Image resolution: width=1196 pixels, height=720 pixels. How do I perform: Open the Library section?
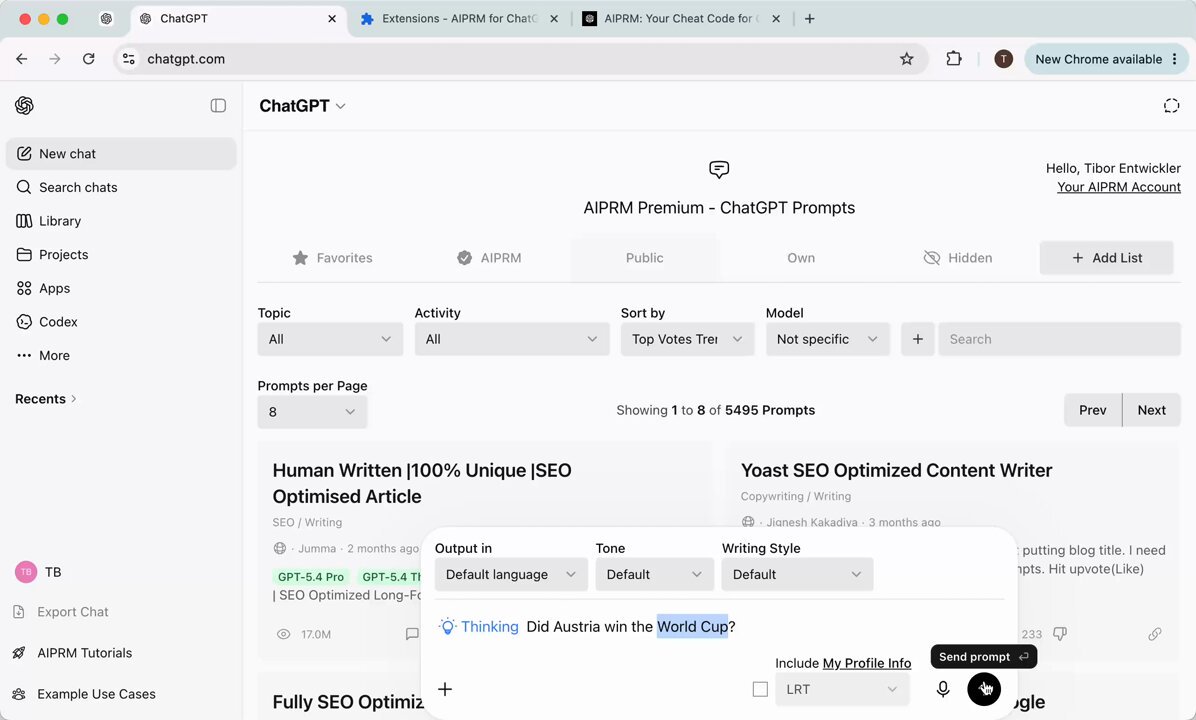click(x=121, y=220)
